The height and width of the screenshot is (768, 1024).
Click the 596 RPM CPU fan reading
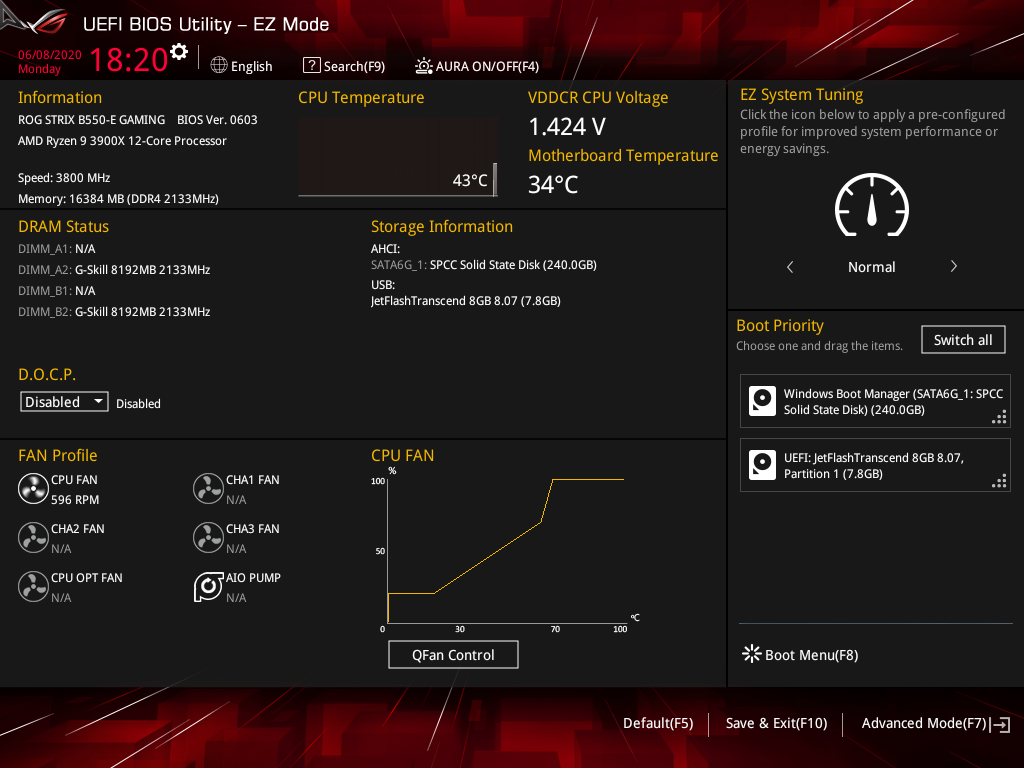(75, 500)
